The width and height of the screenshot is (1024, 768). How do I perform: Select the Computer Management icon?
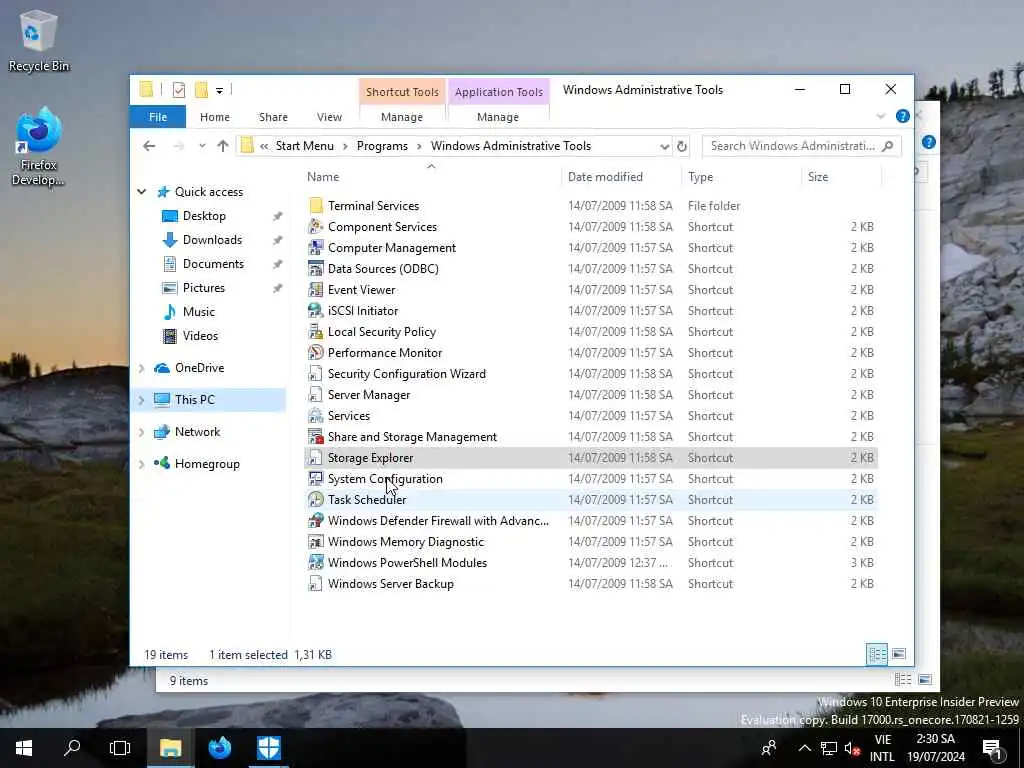[x=316, y=248]
